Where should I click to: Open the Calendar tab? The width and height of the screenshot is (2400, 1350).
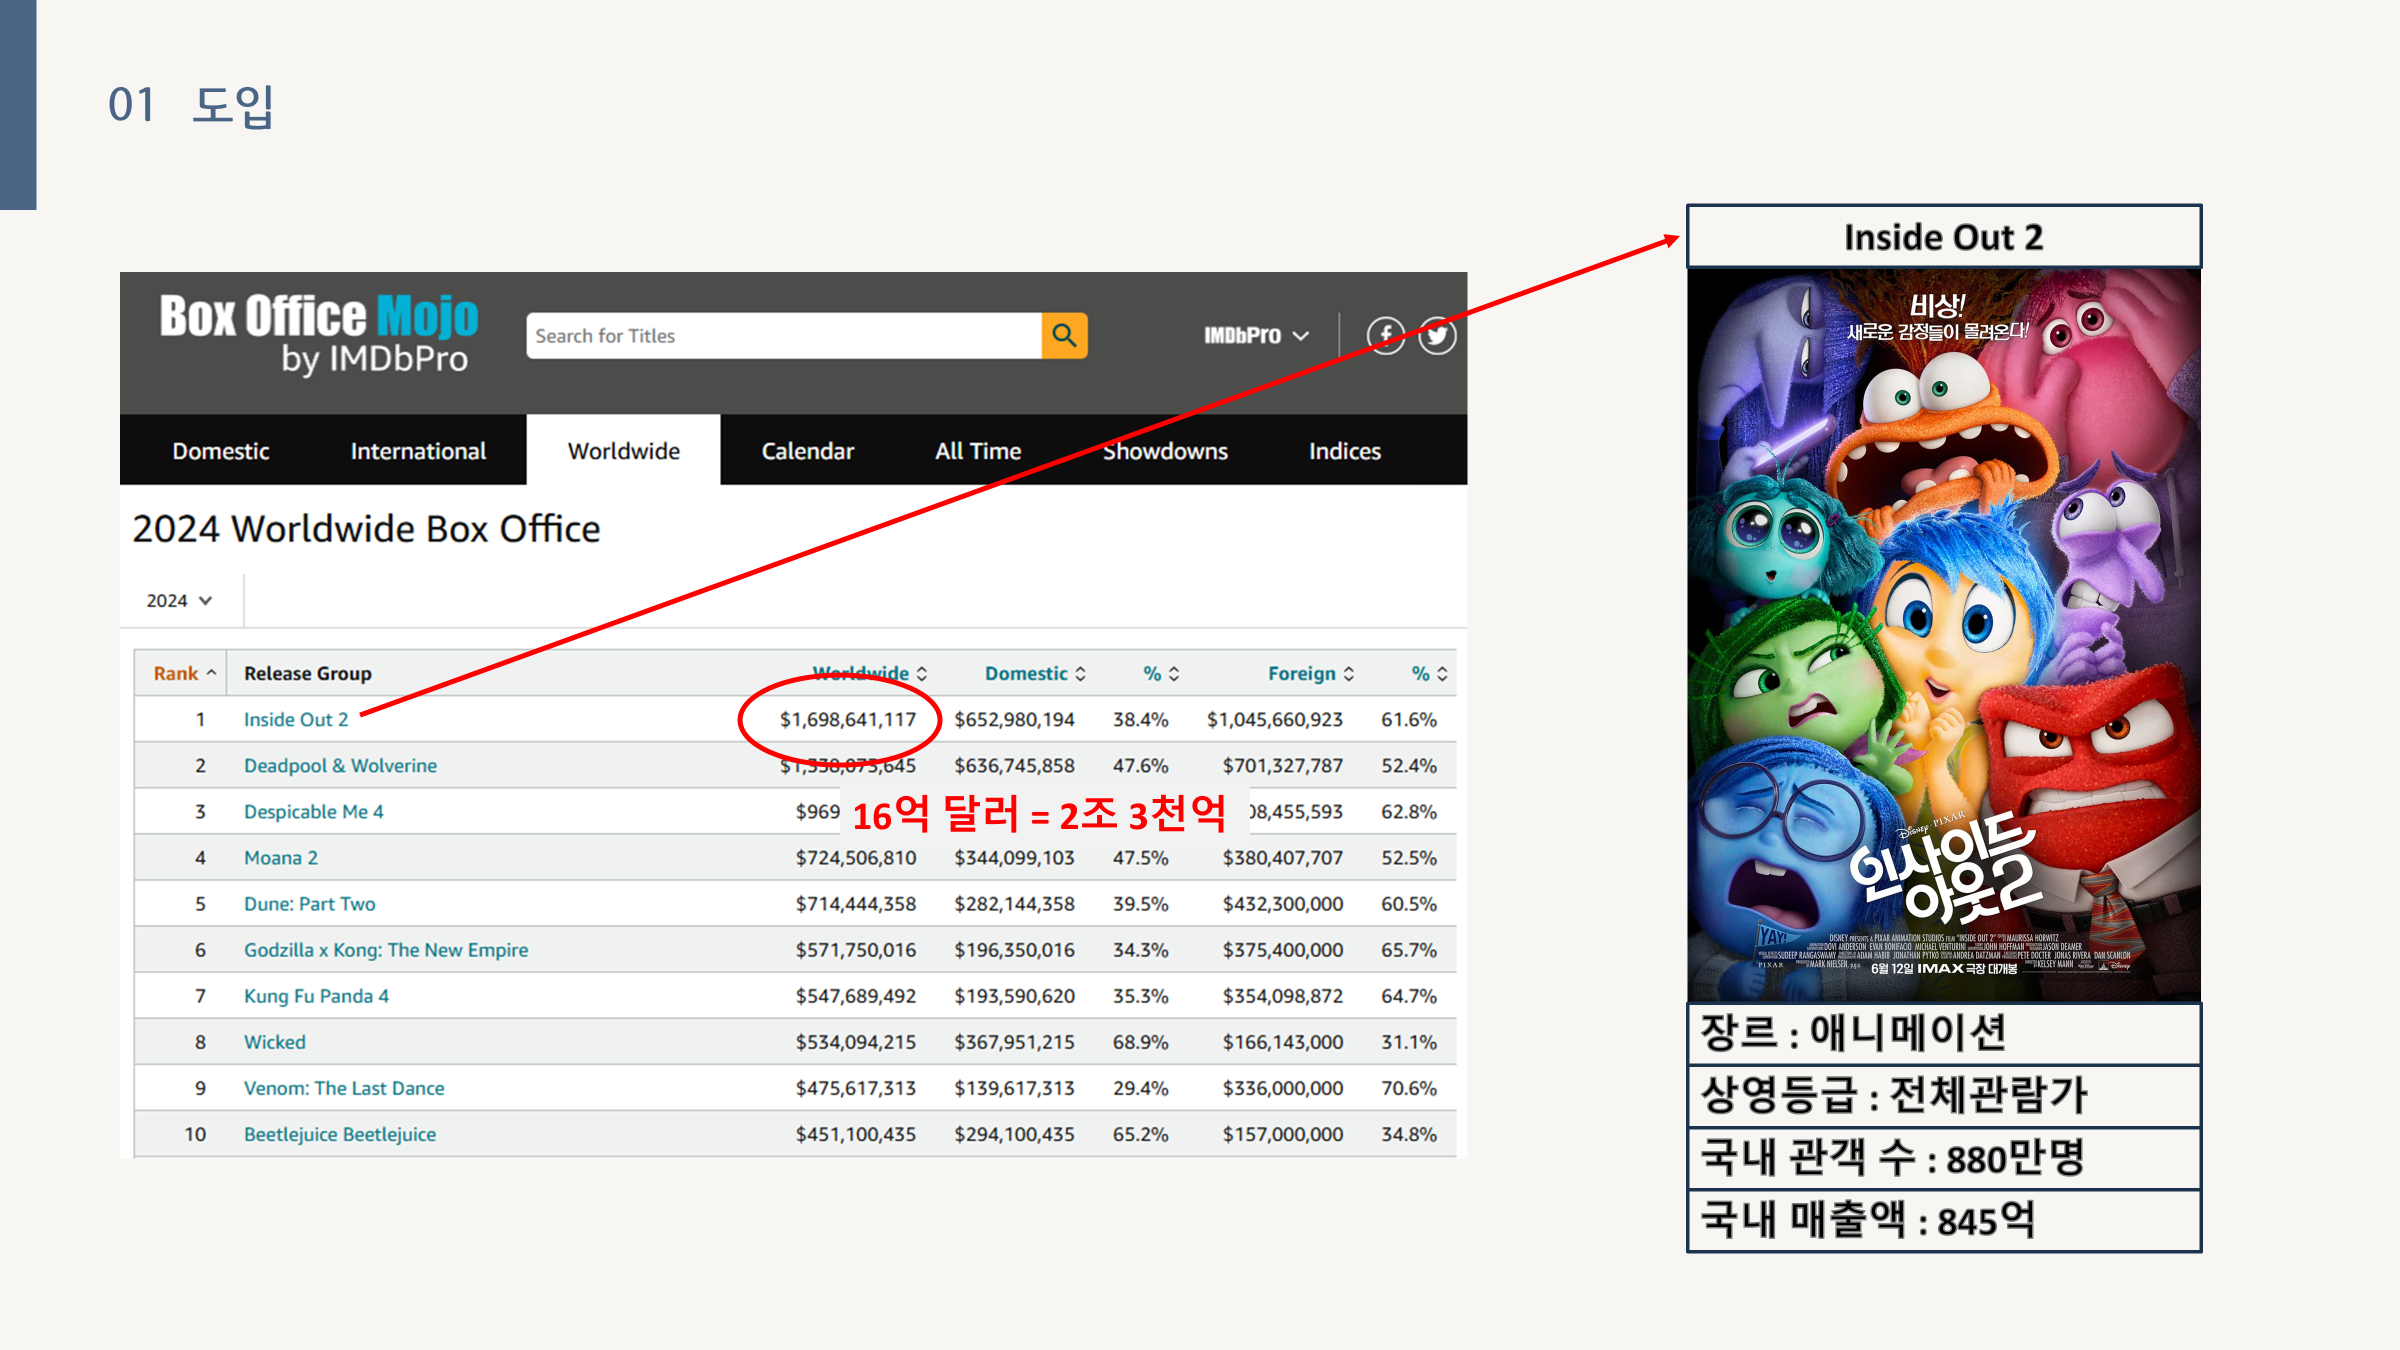pos(808,451)
